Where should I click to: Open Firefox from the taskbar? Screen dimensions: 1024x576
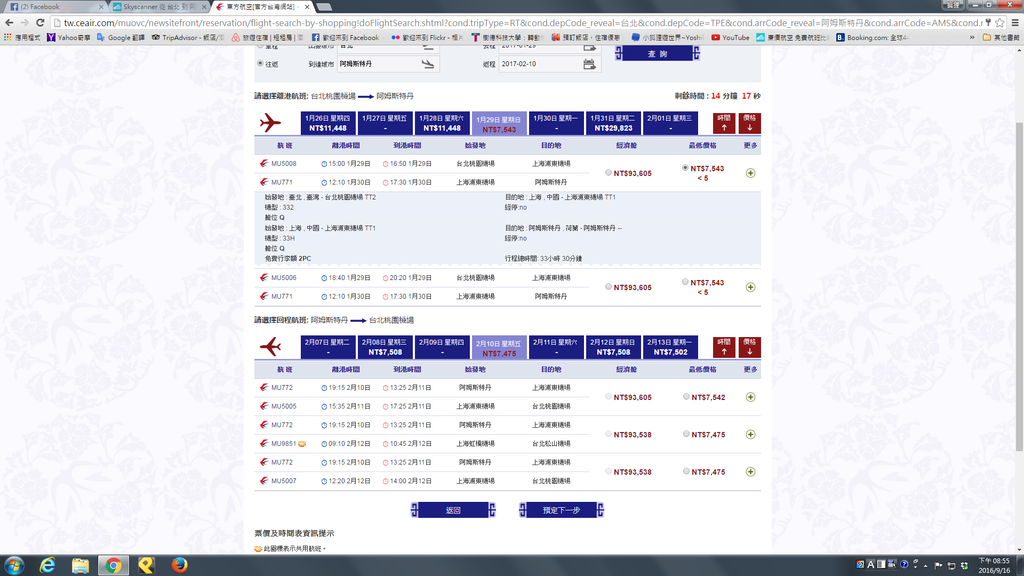click(x=180, y=565)
